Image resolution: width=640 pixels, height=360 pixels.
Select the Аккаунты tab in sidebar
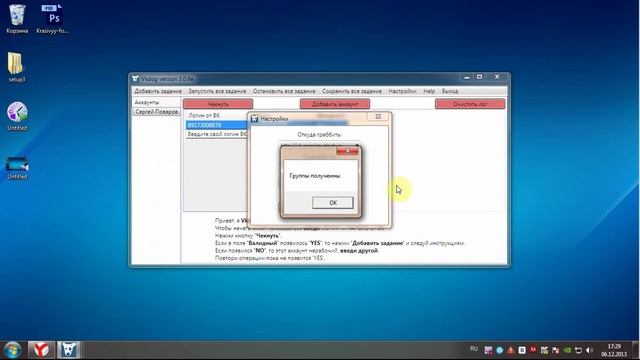(147, 102)
